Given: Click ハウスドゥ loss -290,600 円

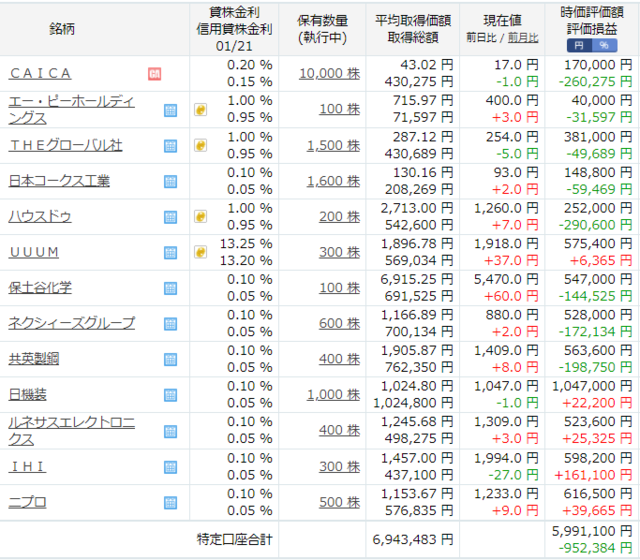Looking at the screenshot, I should (x=596, y=225).
